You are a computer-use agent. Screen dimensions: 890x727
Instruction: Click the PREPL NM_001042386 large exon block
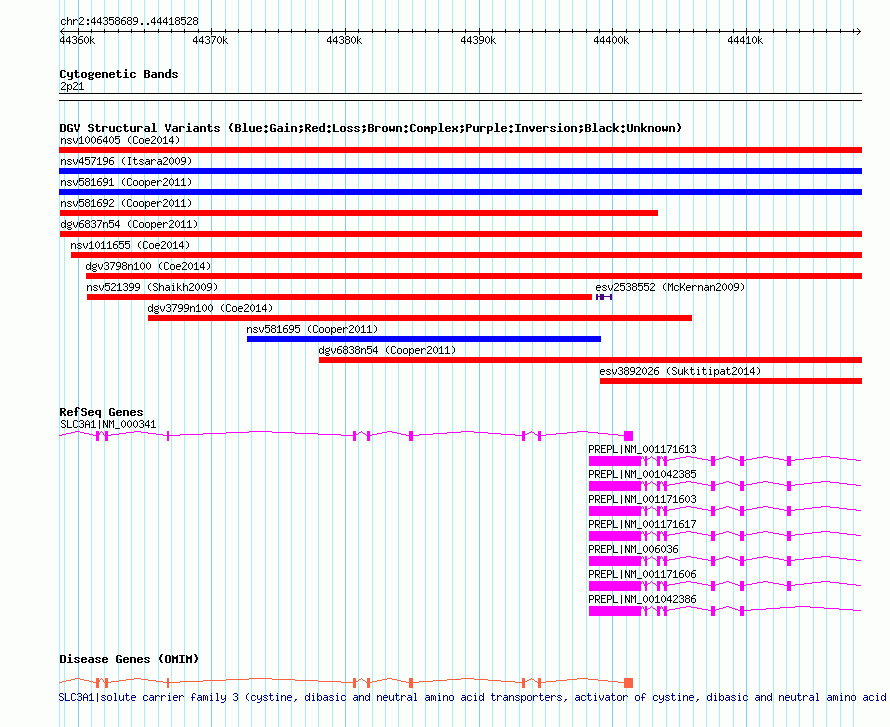pos(615,611)
